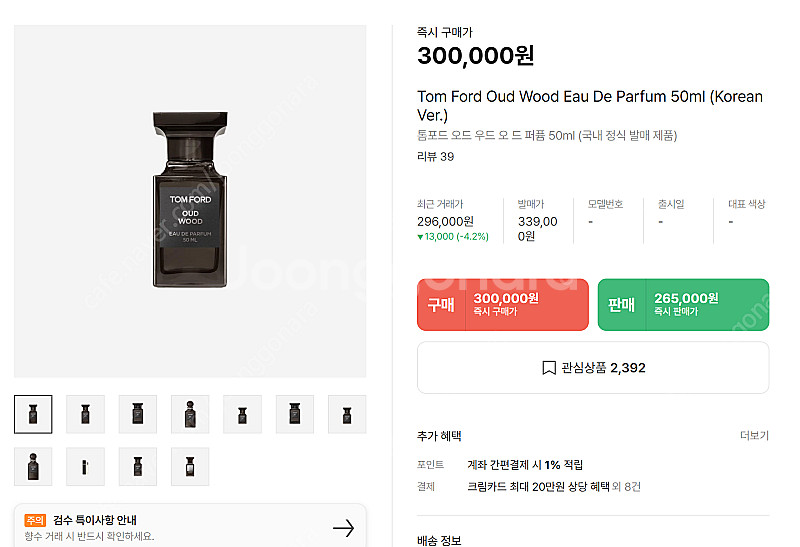800x547 pixels.
Task: Show the other 외 8건 payment benefits
Action: click(x=626, y=487)
